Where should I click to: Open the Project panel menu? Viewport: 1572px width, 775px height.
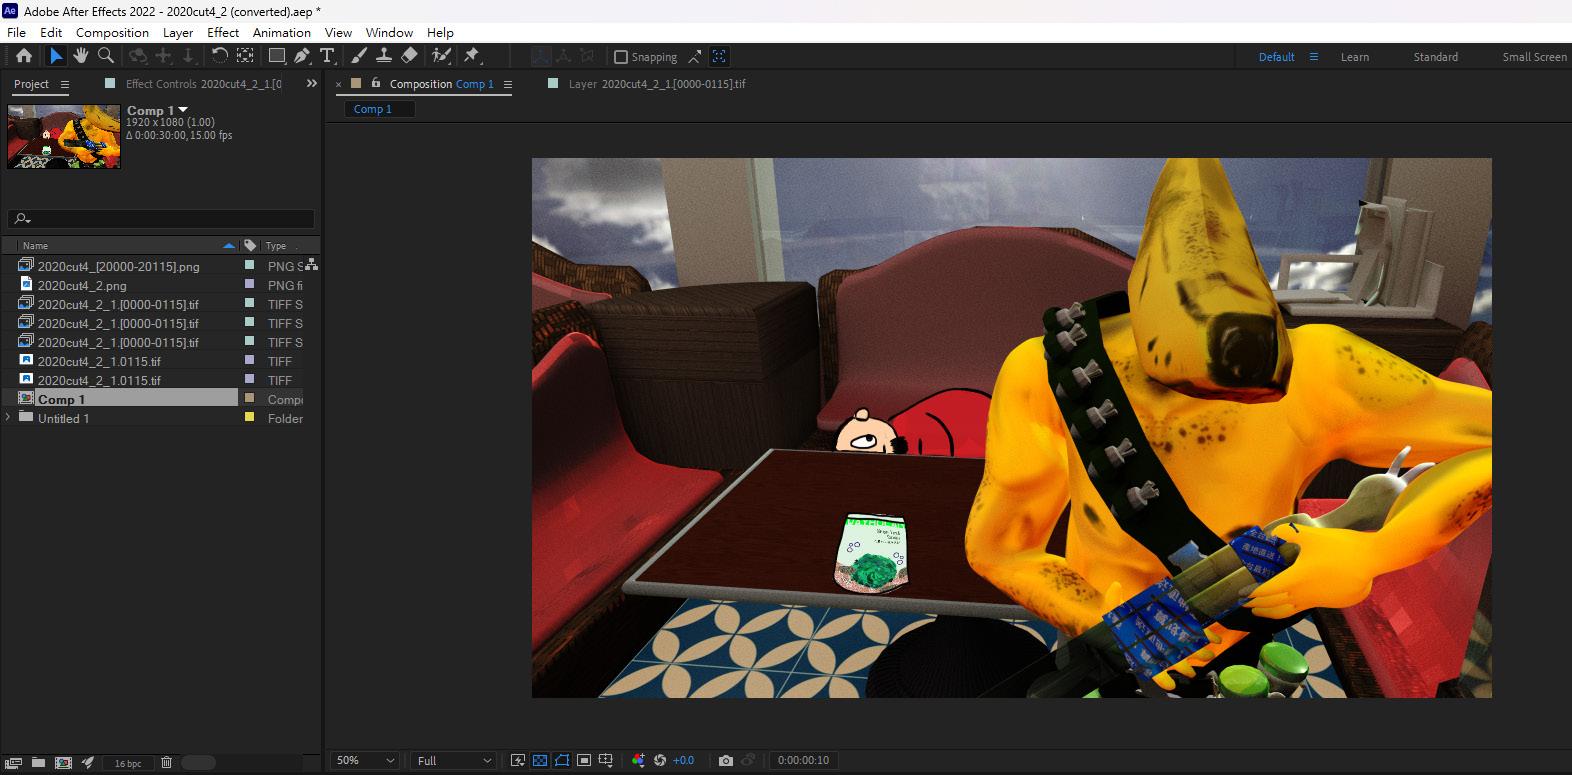[65, 84]
